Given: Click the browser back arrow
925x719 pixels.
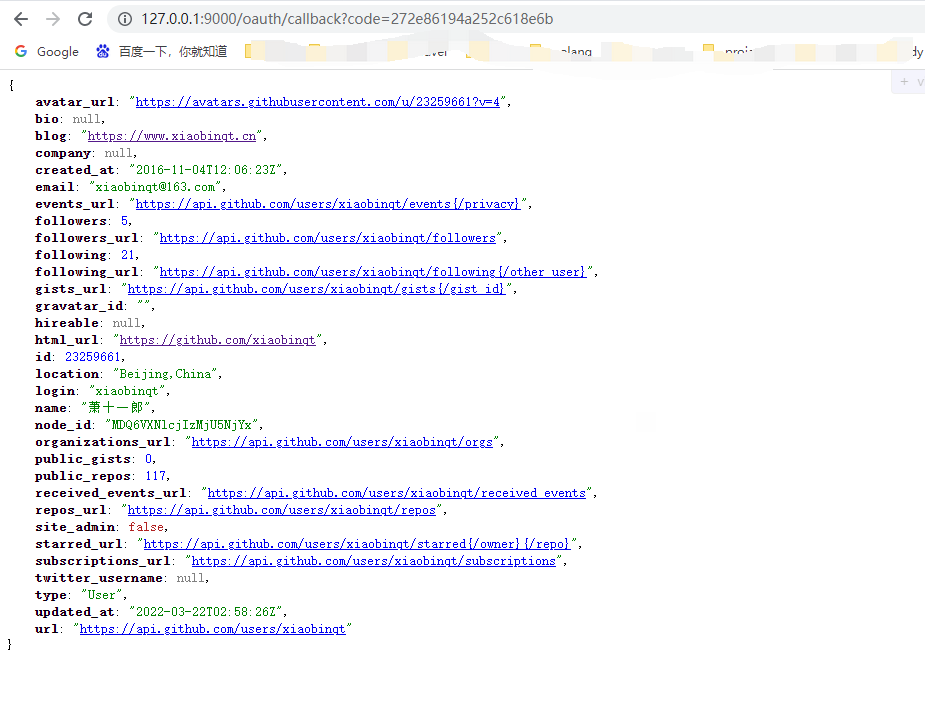Looking at the screenshot, I should pyautogui.click(x=21, y=19).
